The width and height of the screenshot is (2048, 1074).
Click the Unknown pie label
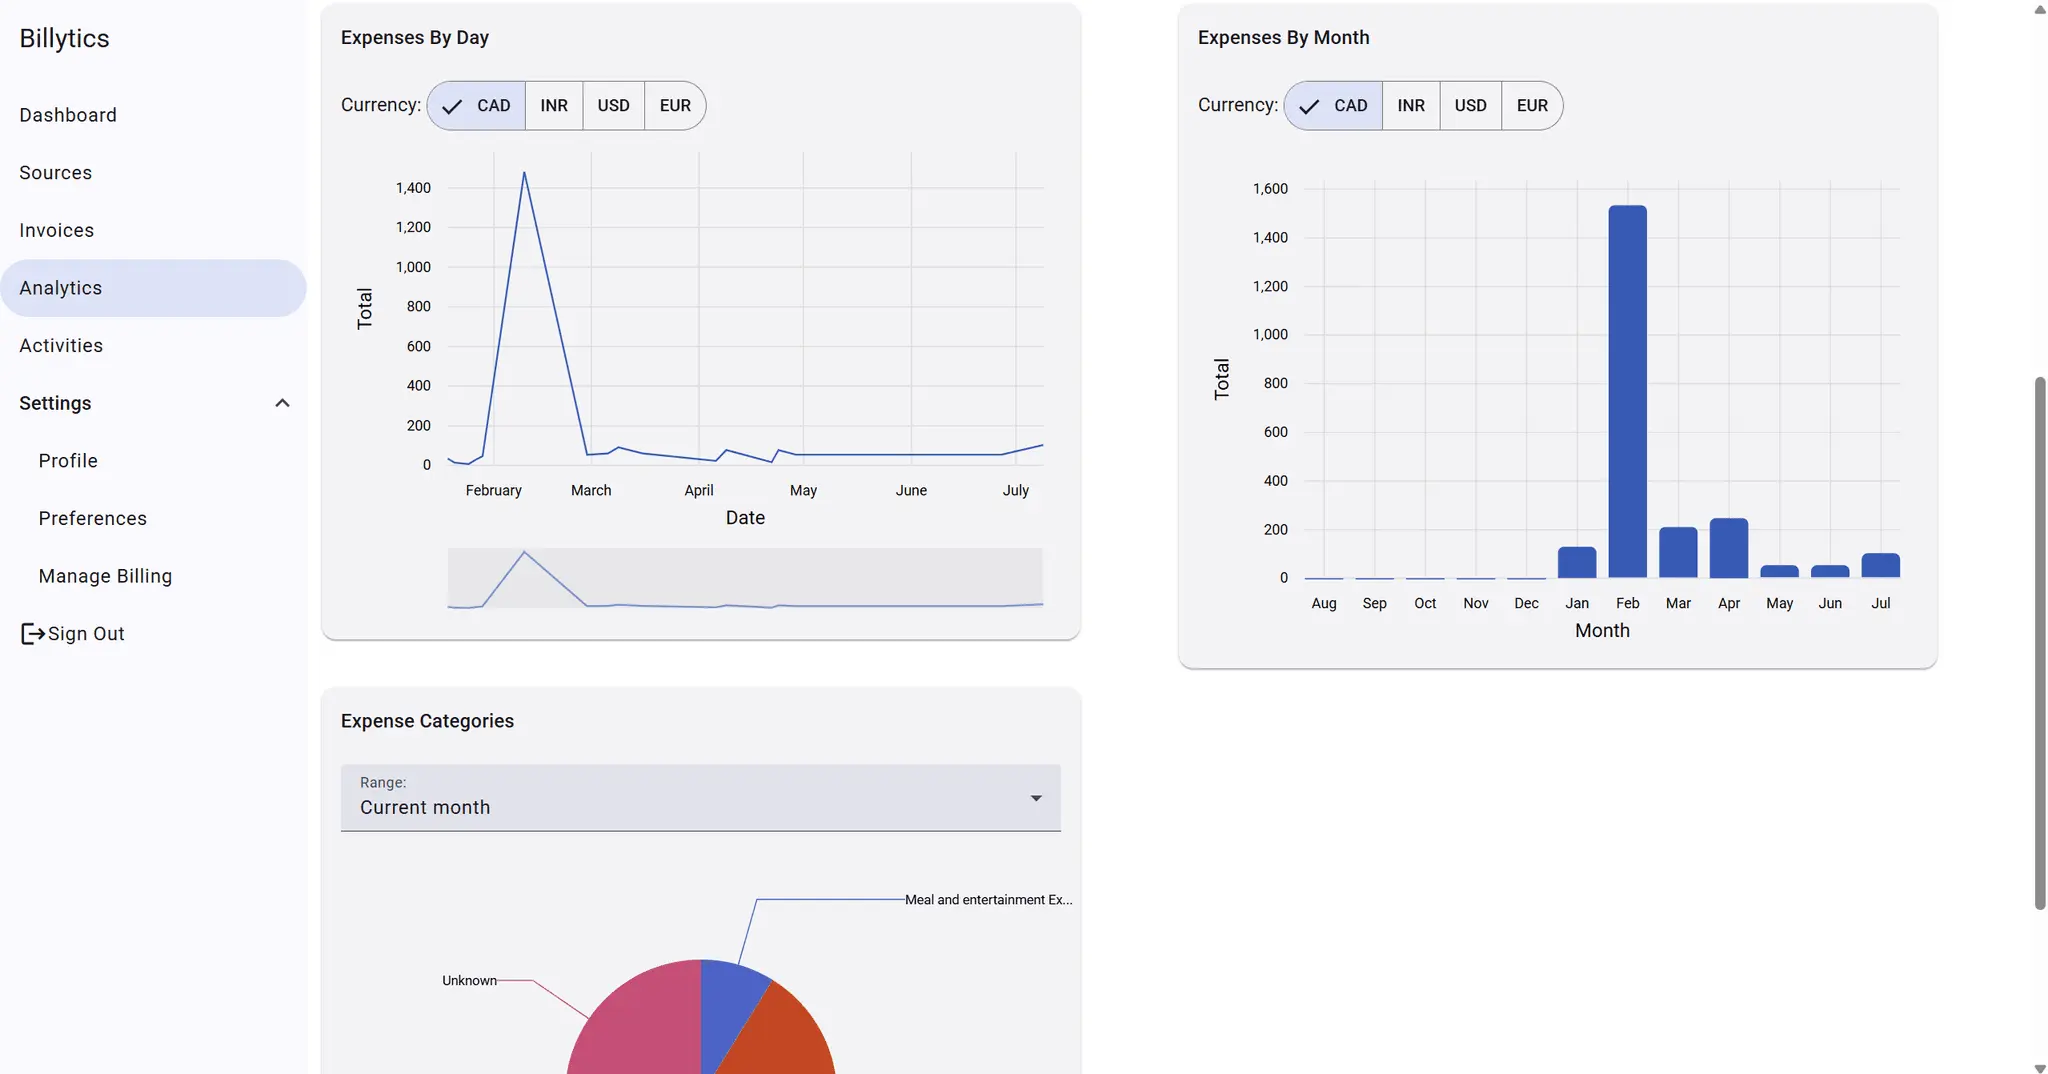pos(469,981)
